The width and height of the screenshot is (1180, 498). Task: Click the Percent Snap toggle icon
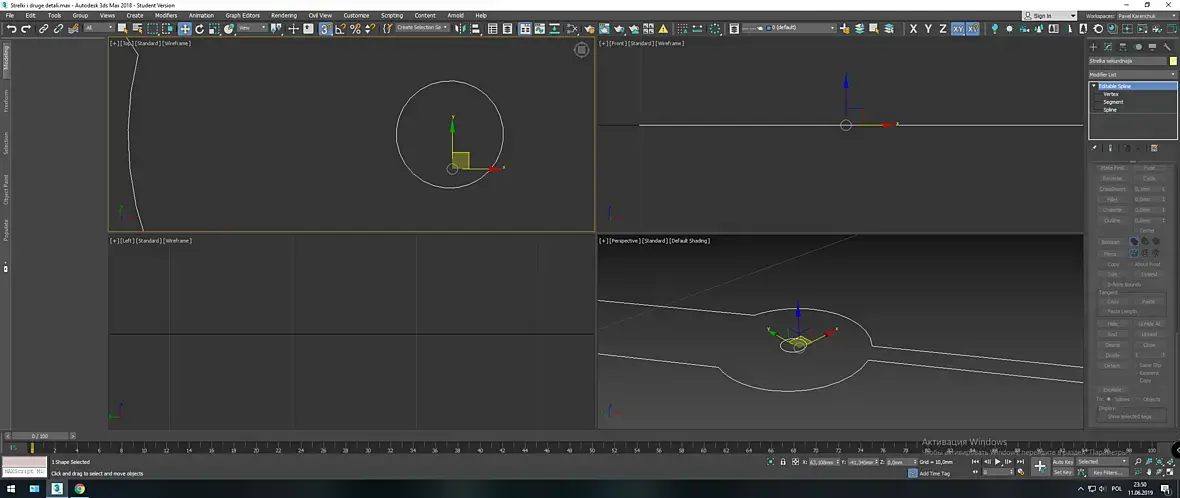point(355,29)
